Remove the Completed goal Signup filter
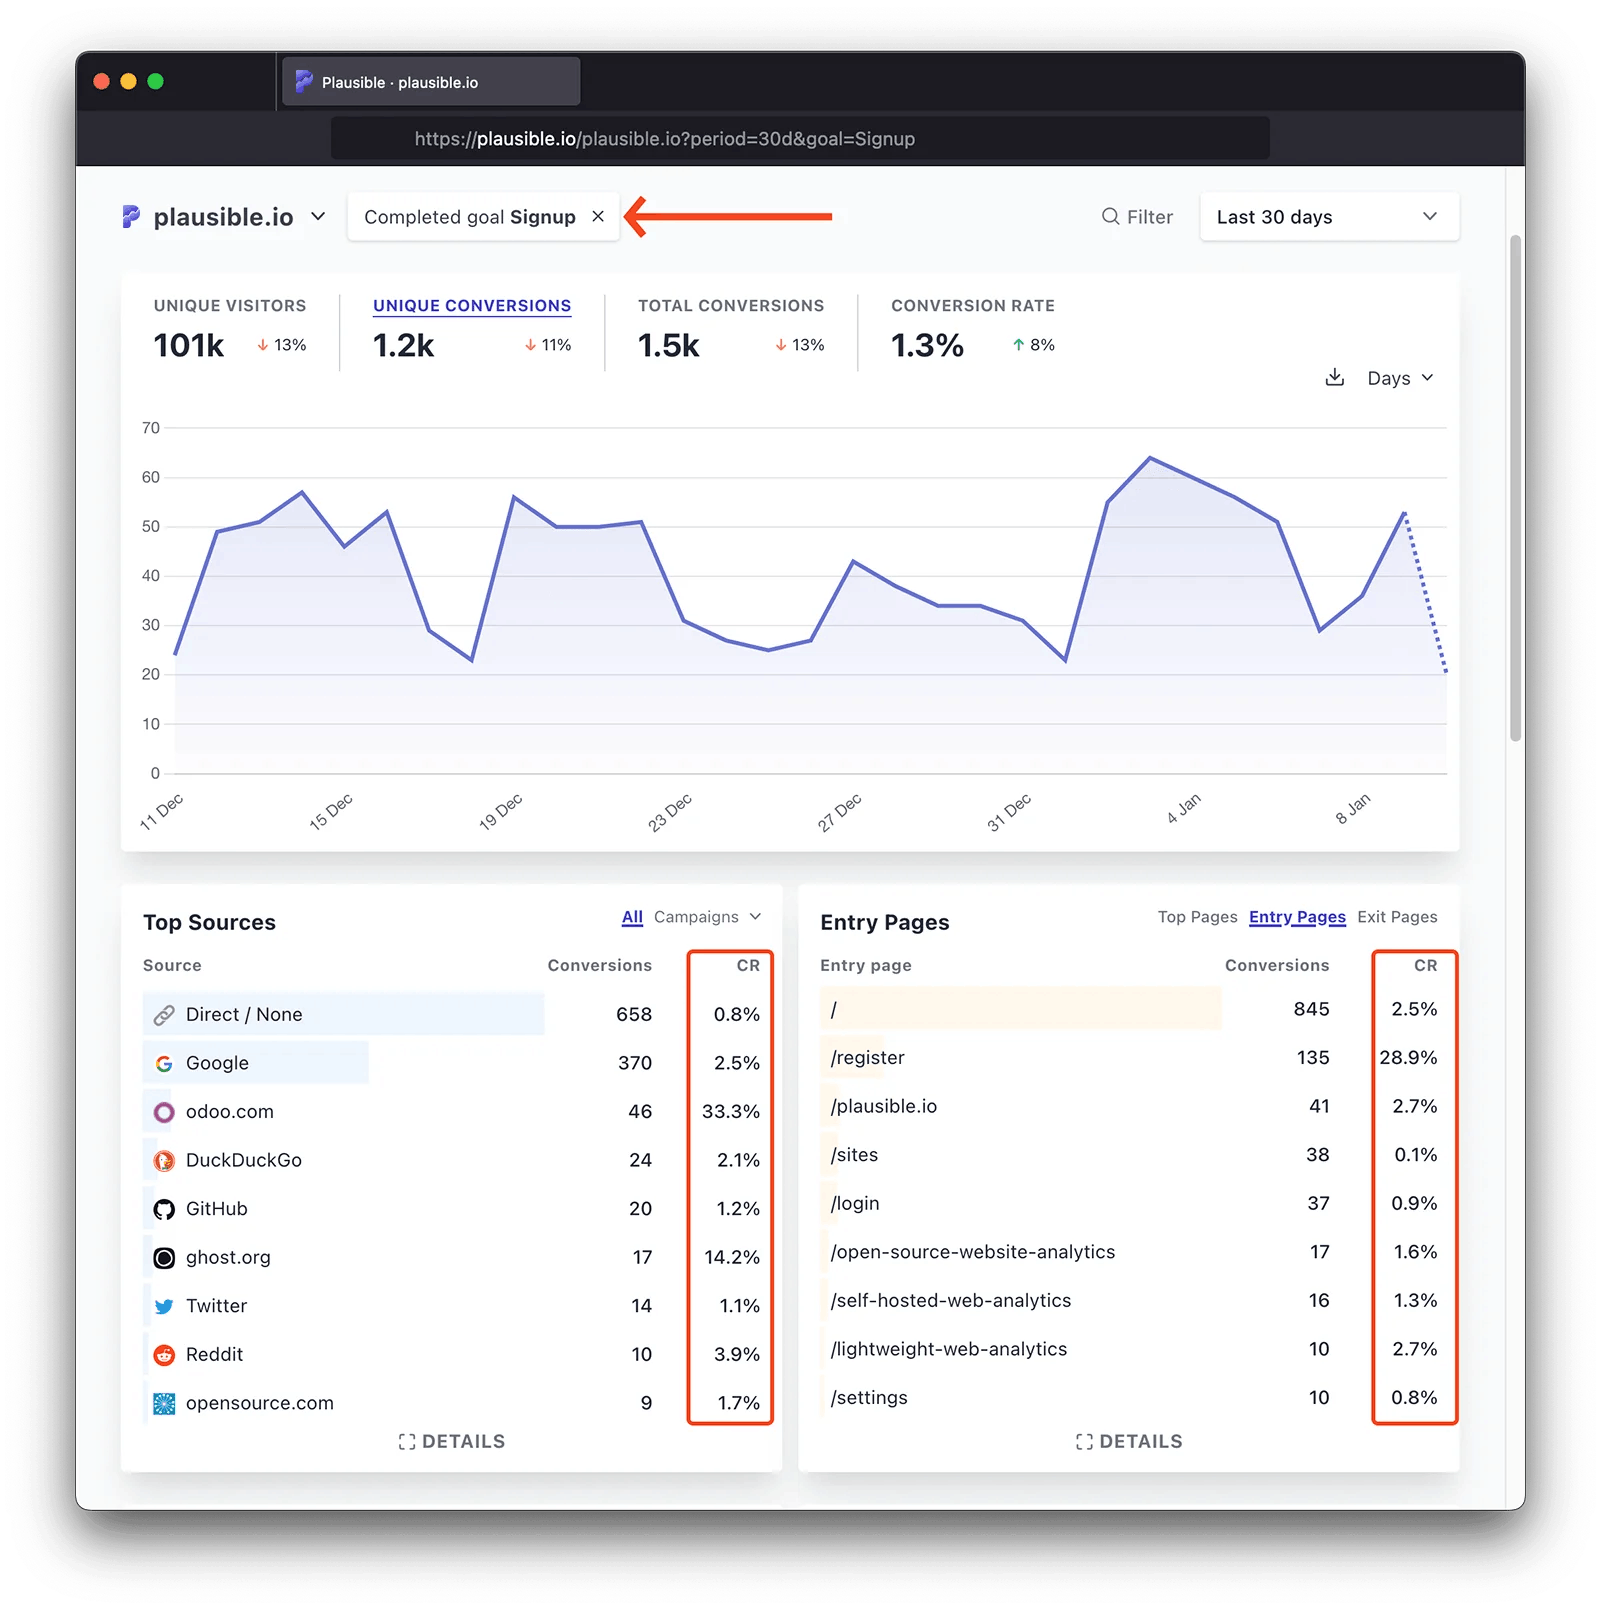Image resolution: width=1600 pixels, height=1609 pixels. pos(597,216)
